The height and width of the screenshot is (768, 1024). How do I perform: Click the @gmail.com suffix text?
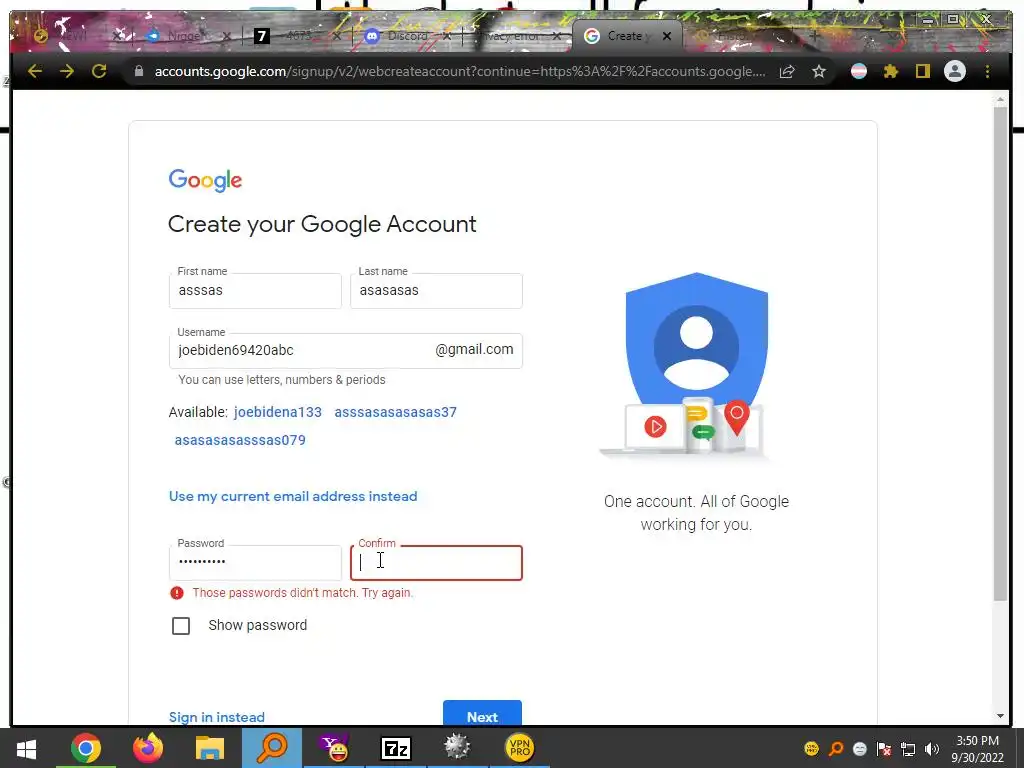(474, 349)
